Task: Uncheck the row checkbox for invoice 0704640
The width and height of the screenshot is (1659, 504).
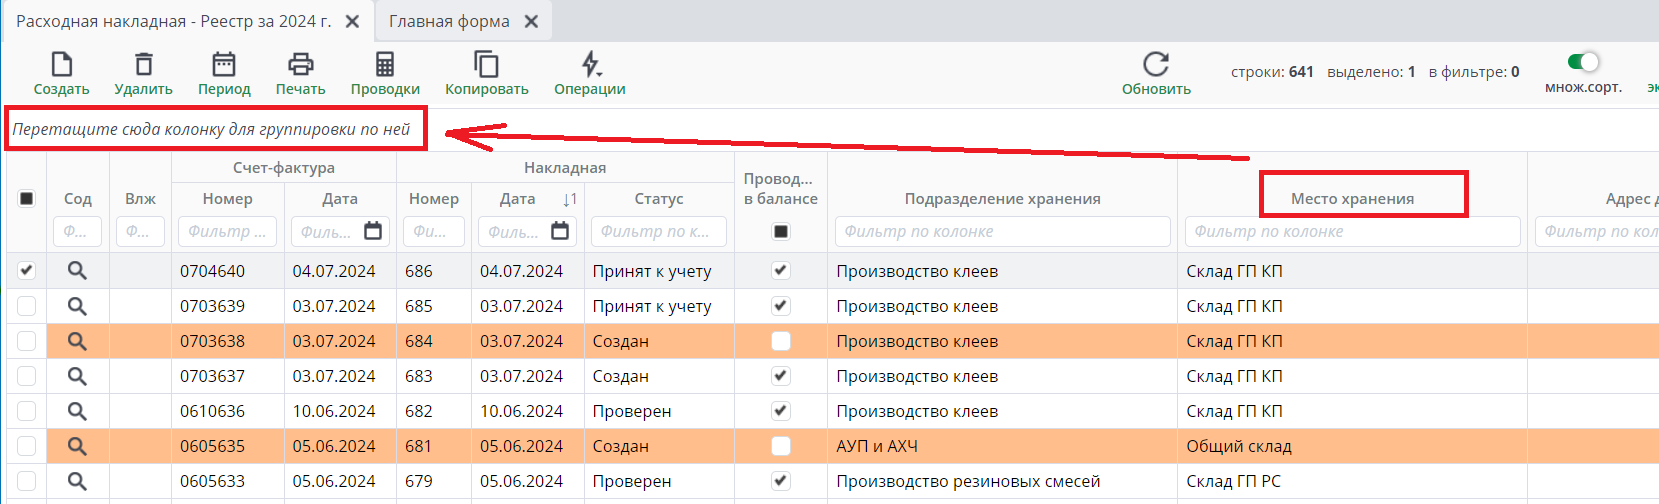Action: (27, 270)
